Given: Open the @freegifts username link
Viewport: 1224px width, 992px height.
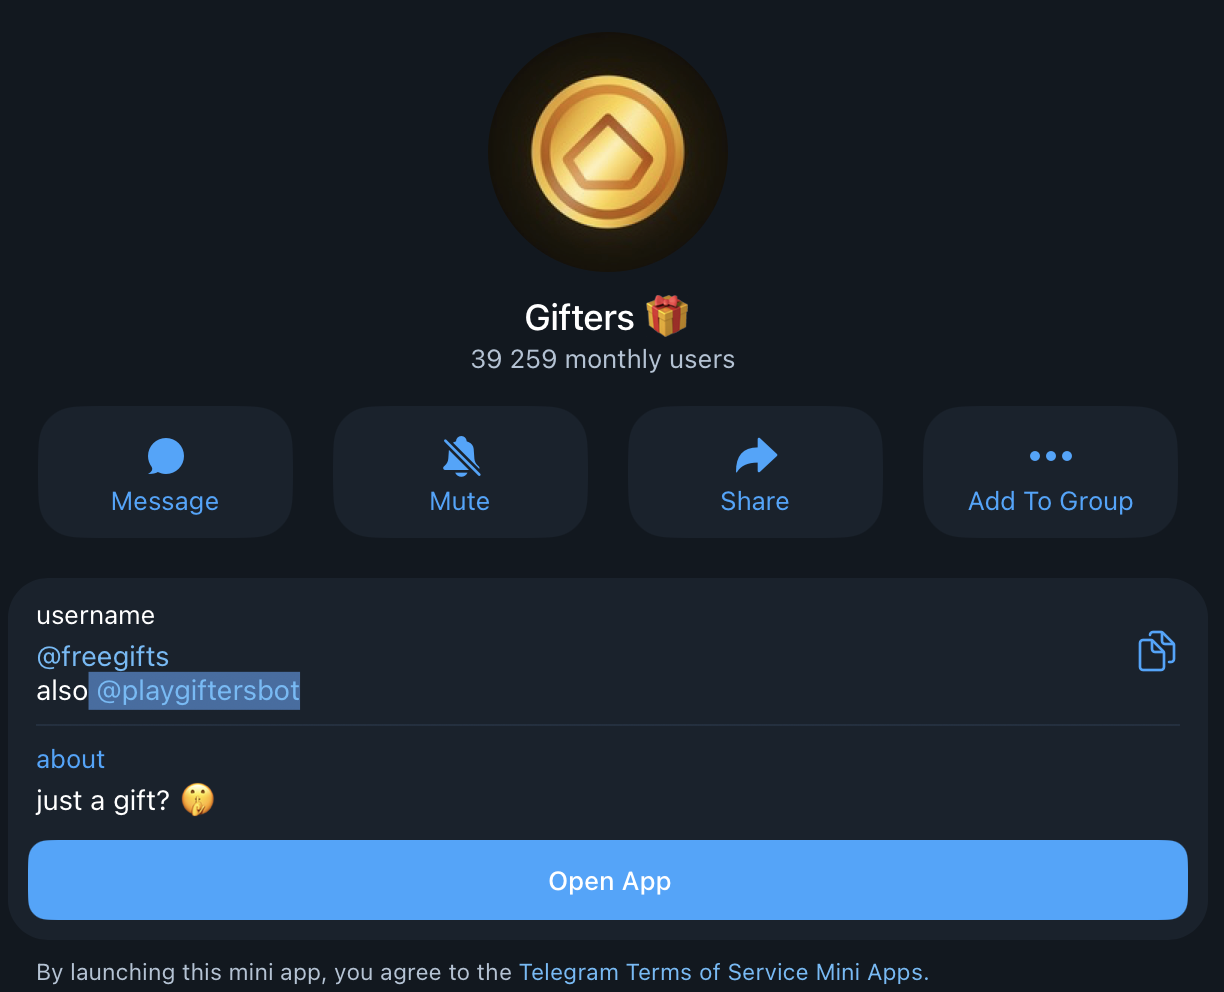Looking at the screenshot, I should (x=103, y=656).
